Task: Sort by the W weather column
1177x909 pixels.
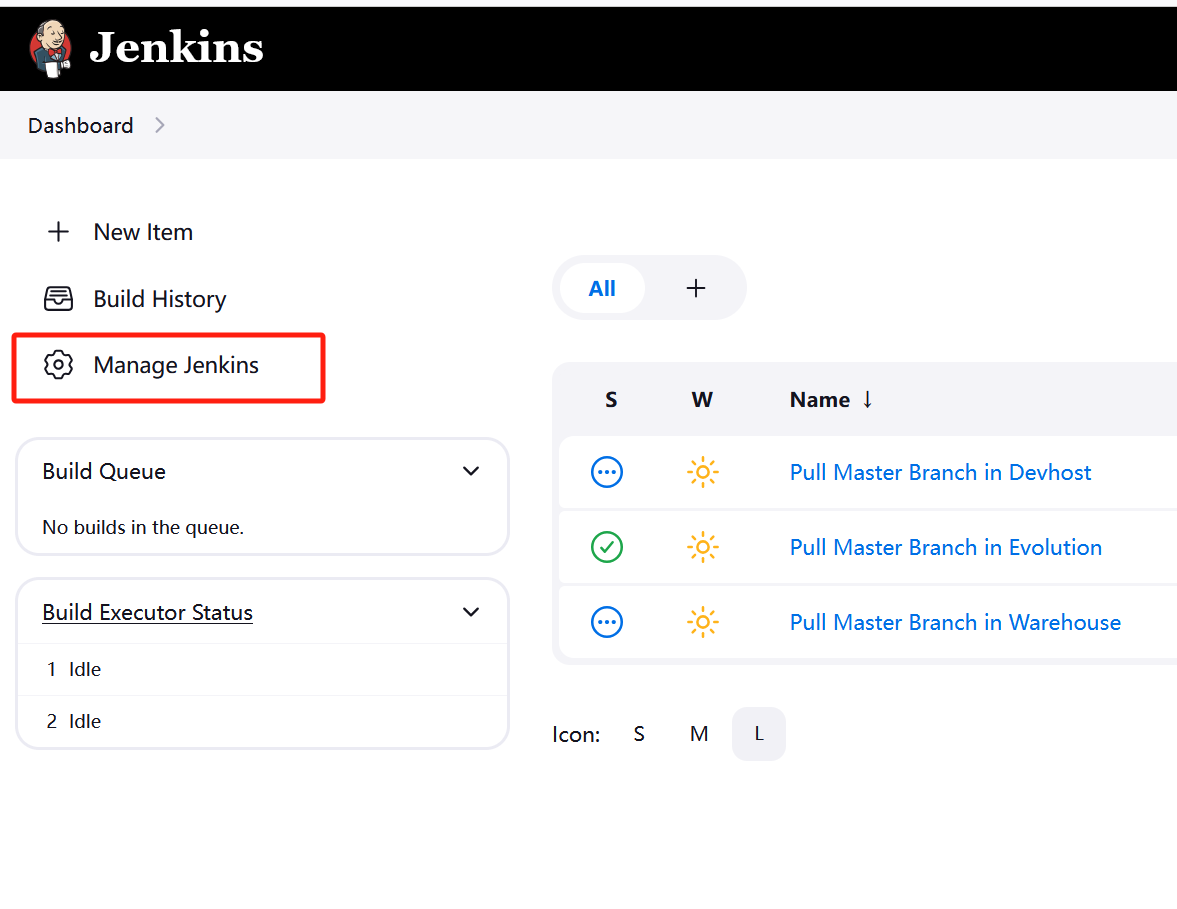Action: [702, 399]
